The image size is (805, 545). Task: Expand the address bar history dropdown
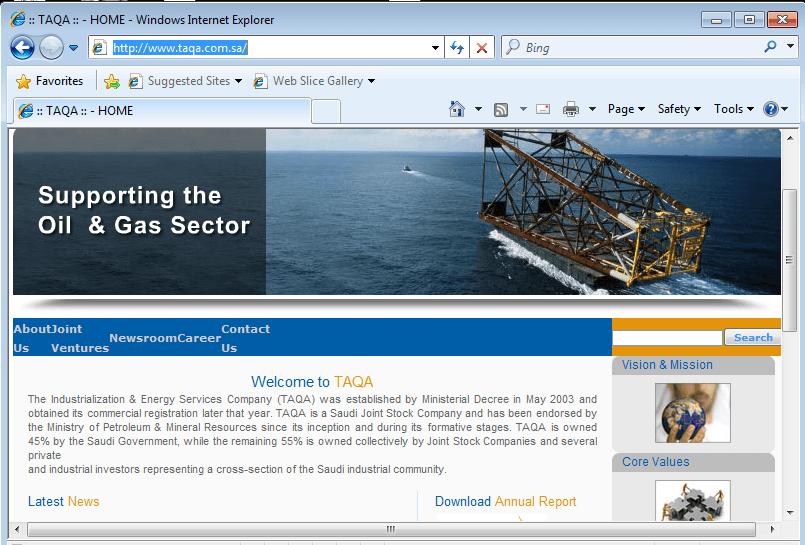coord(435,48)
